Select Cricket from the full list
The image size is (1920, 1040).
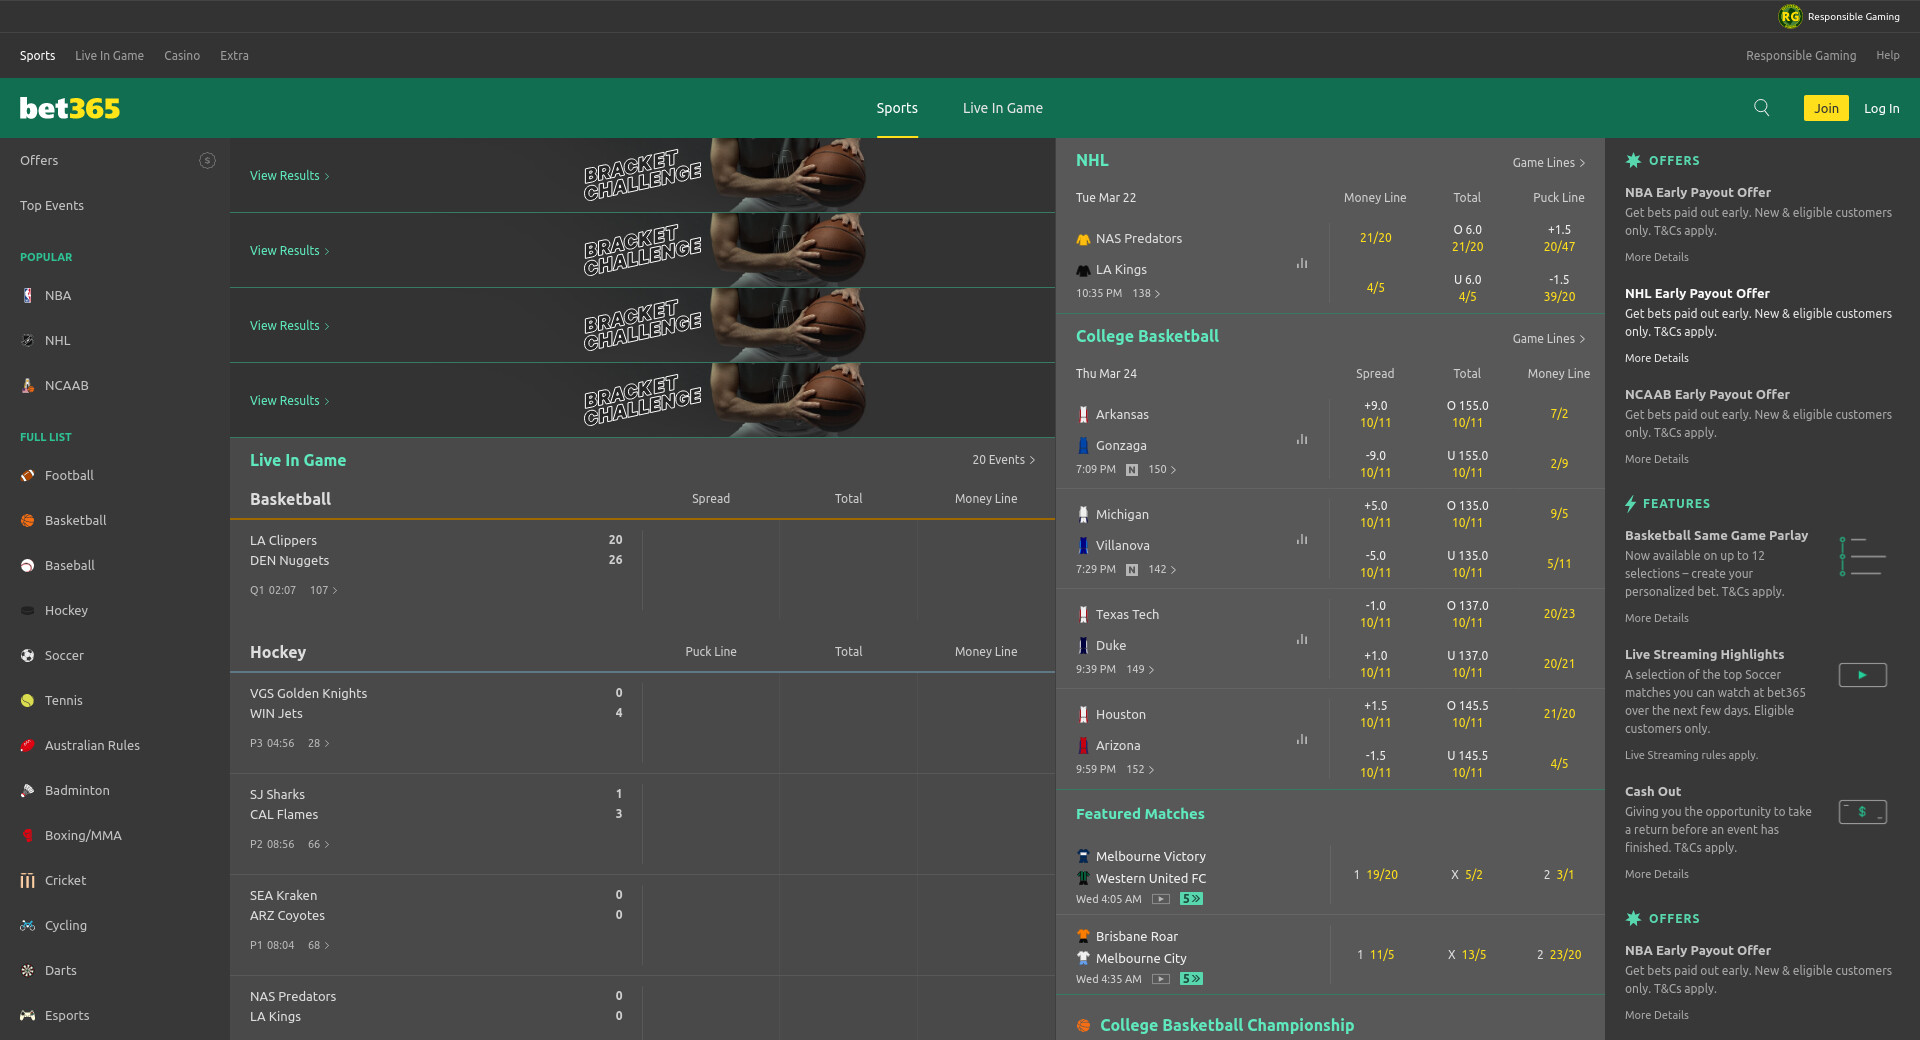pyautogui.click(x=65, y=880)
